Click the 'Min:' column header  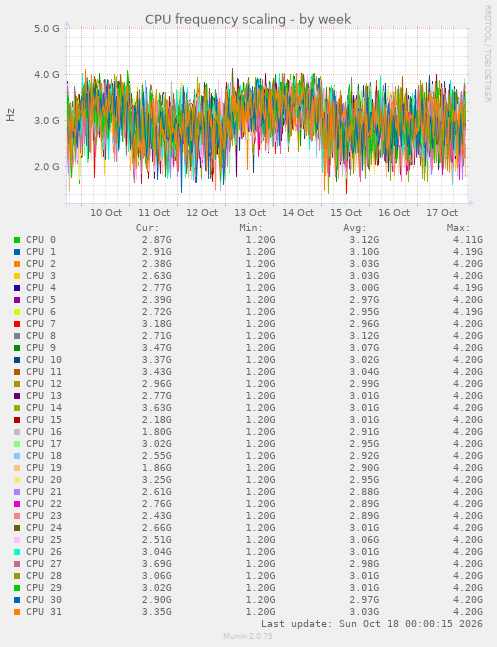click(251, 228)
